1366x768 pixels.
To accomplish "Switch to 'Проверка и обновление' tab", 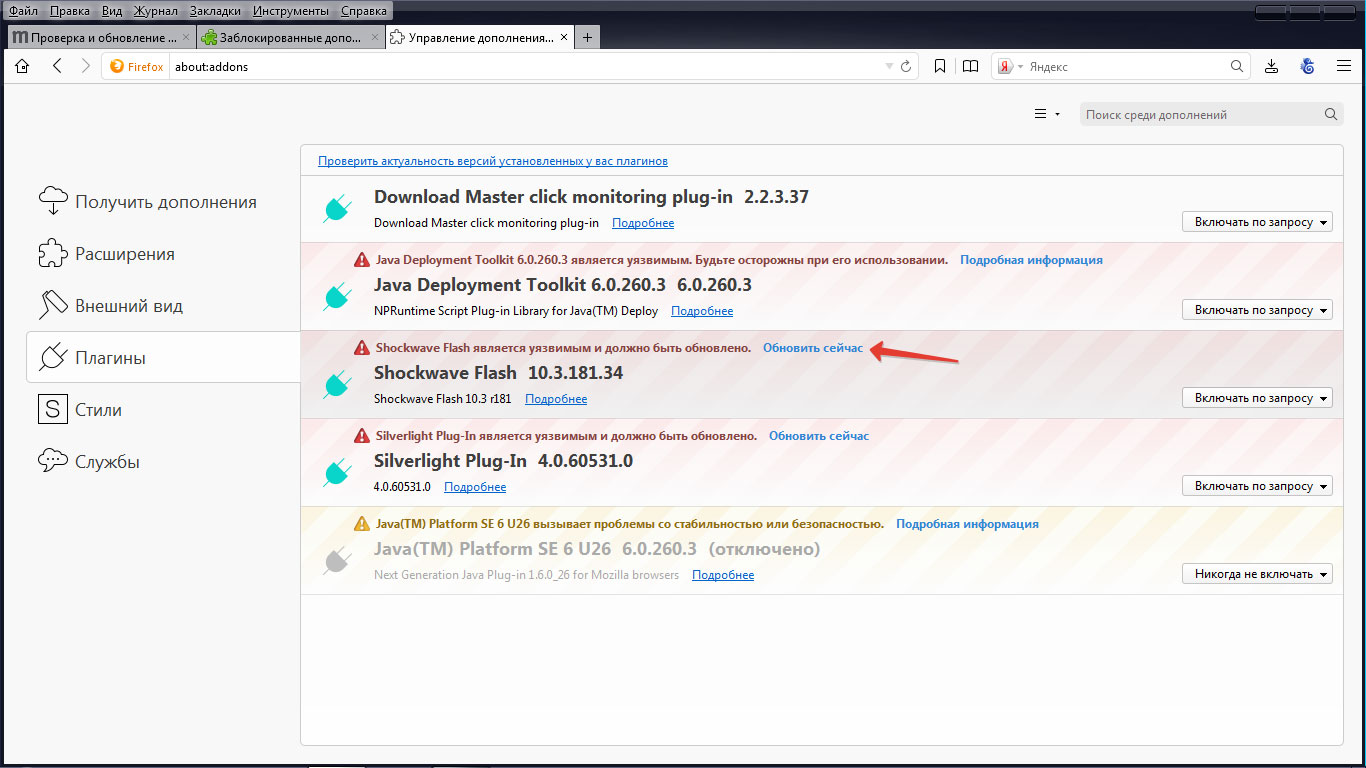I will [100, 38].
